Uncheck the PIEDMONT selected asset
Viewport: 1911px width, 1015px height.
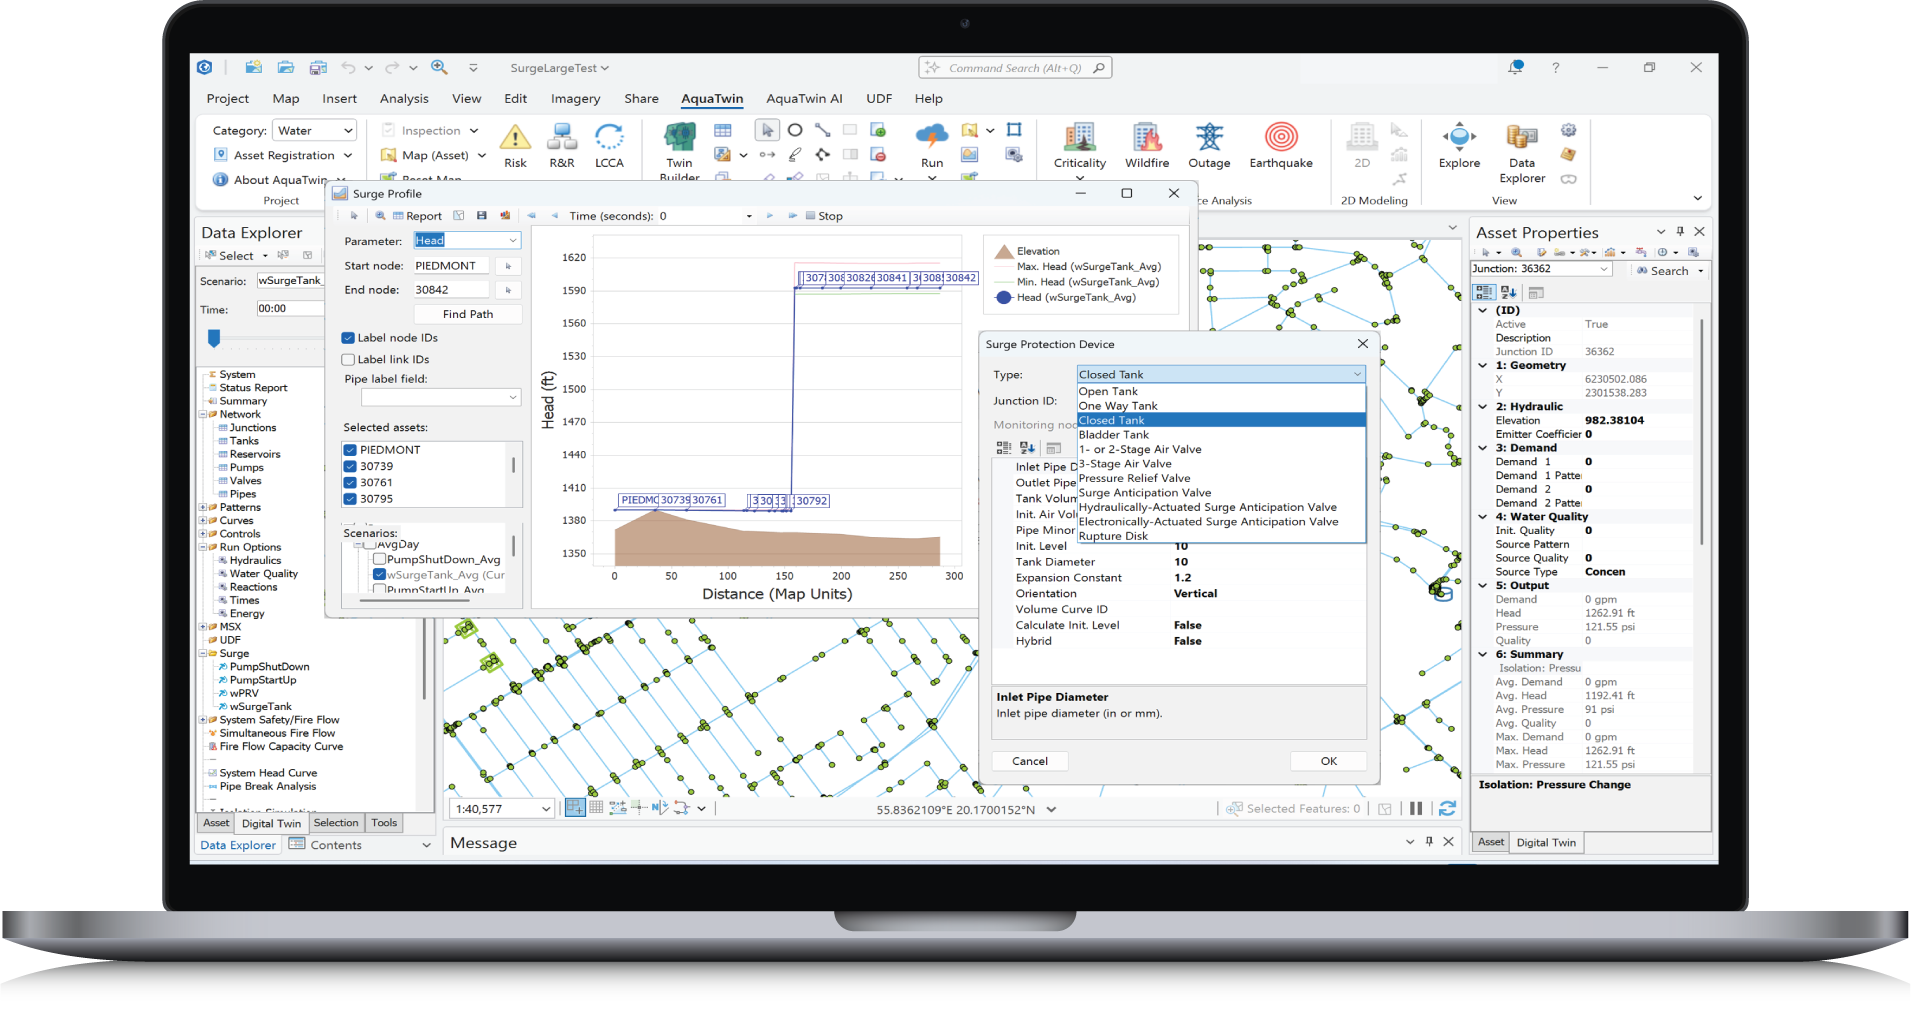(x=350, y=450)
